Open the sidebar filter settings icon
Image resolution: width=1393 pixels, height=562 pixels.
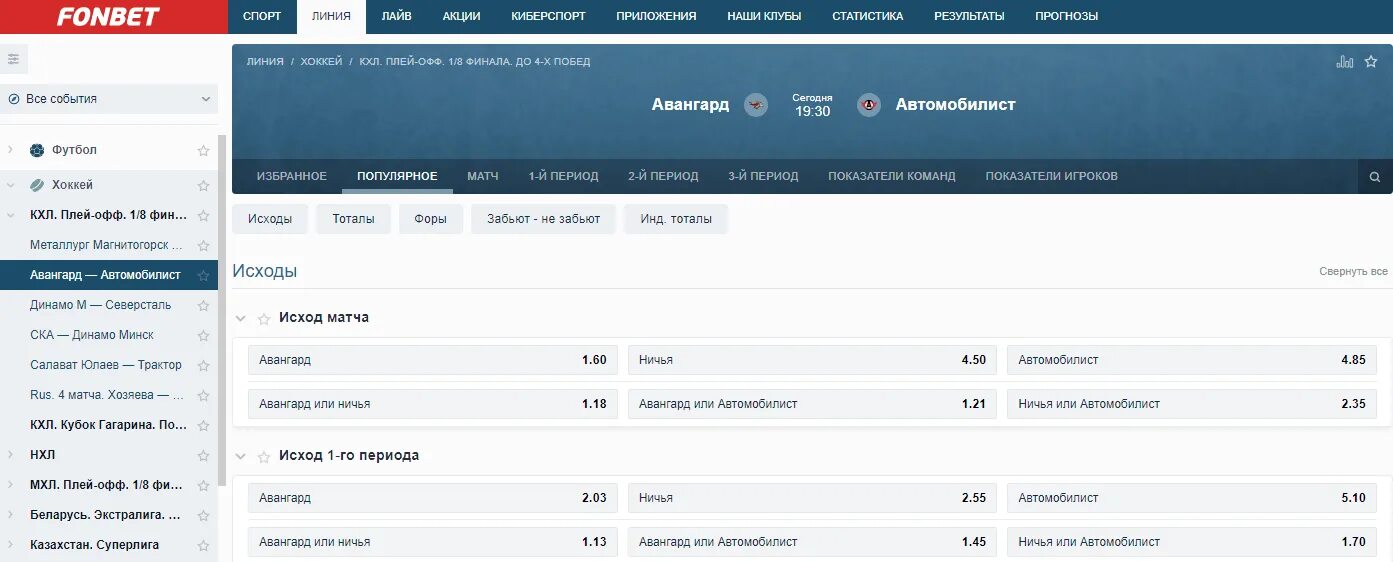click(14, 59)
